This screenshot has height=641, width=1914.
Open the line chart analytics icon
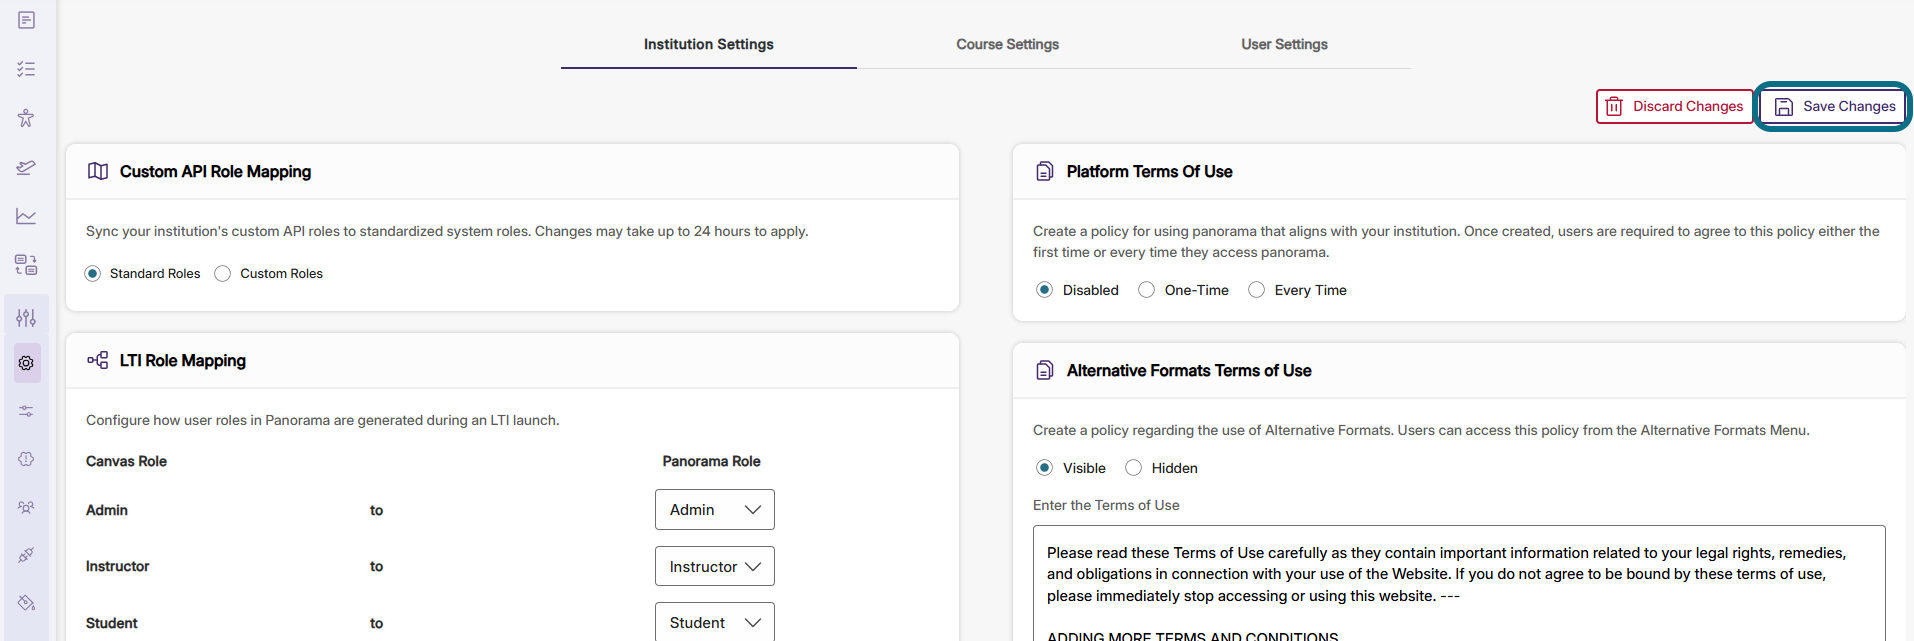[x=27, y=216]
